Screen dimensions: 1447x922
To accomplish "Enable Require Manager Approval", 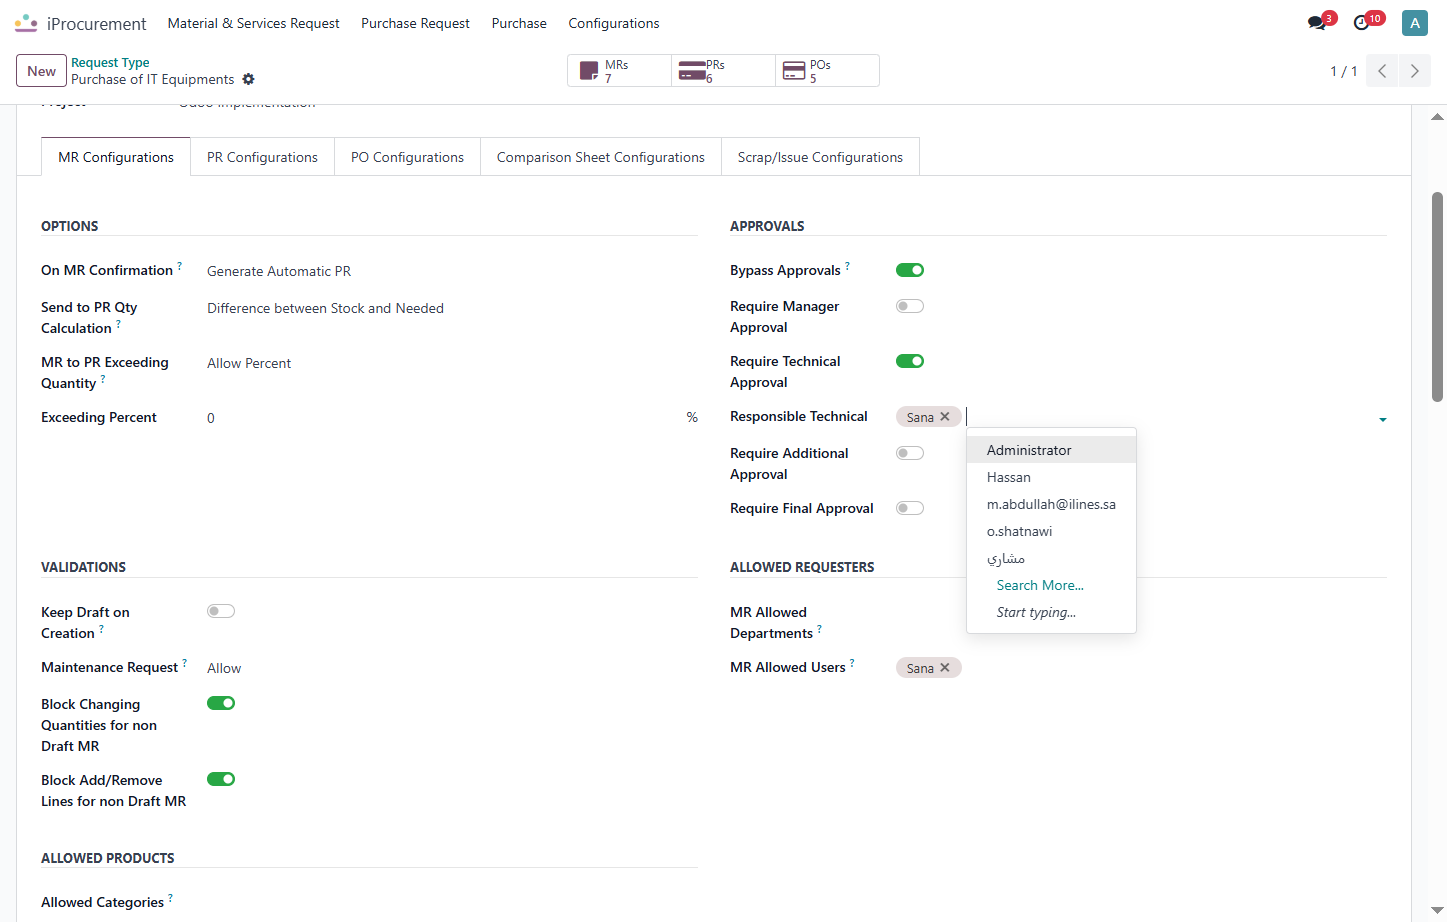I will 910,306.
